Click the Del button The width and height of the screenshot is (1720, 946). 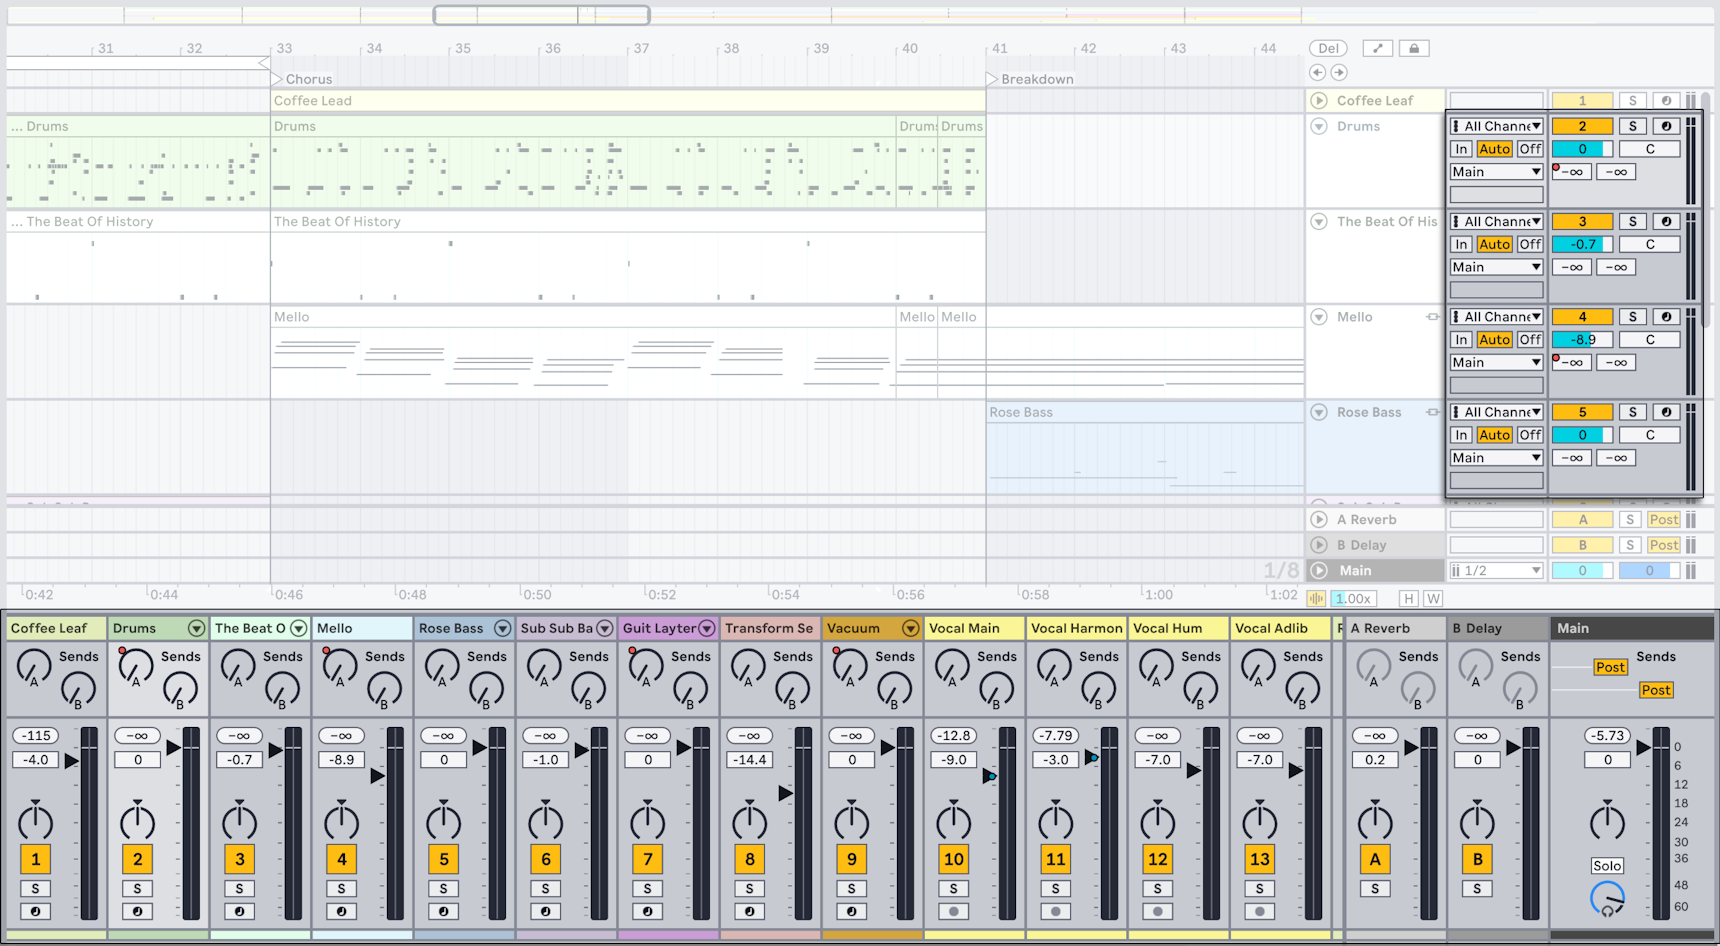[1328, 47]
